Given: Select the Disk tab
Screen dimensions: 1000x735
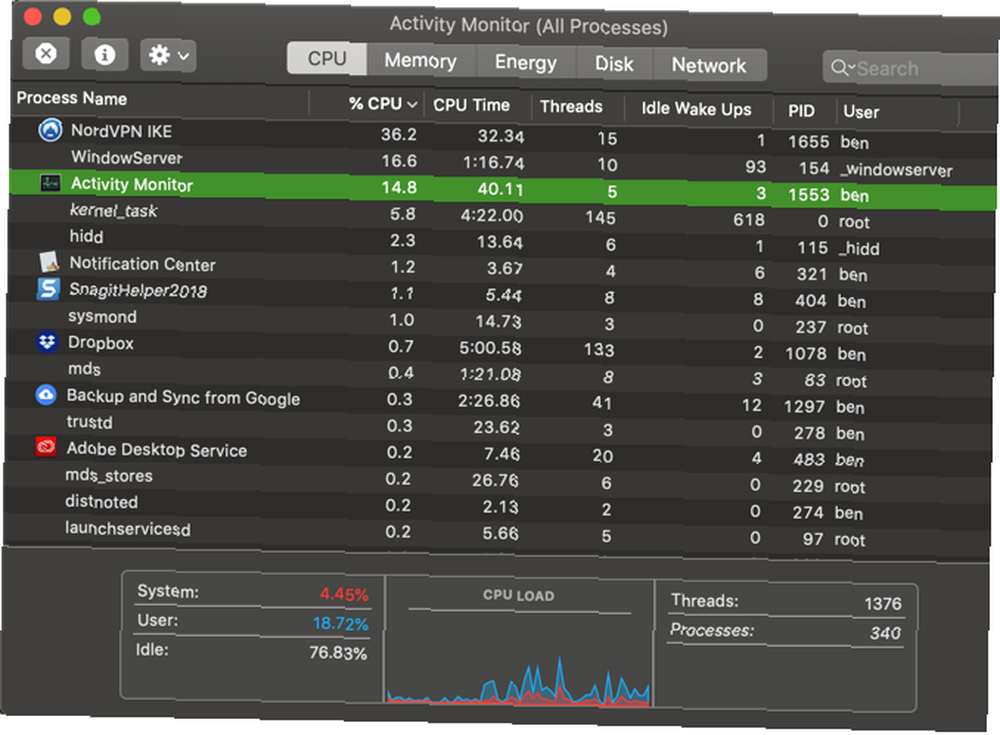Looking at the screenshot, I should pos(614,64).
